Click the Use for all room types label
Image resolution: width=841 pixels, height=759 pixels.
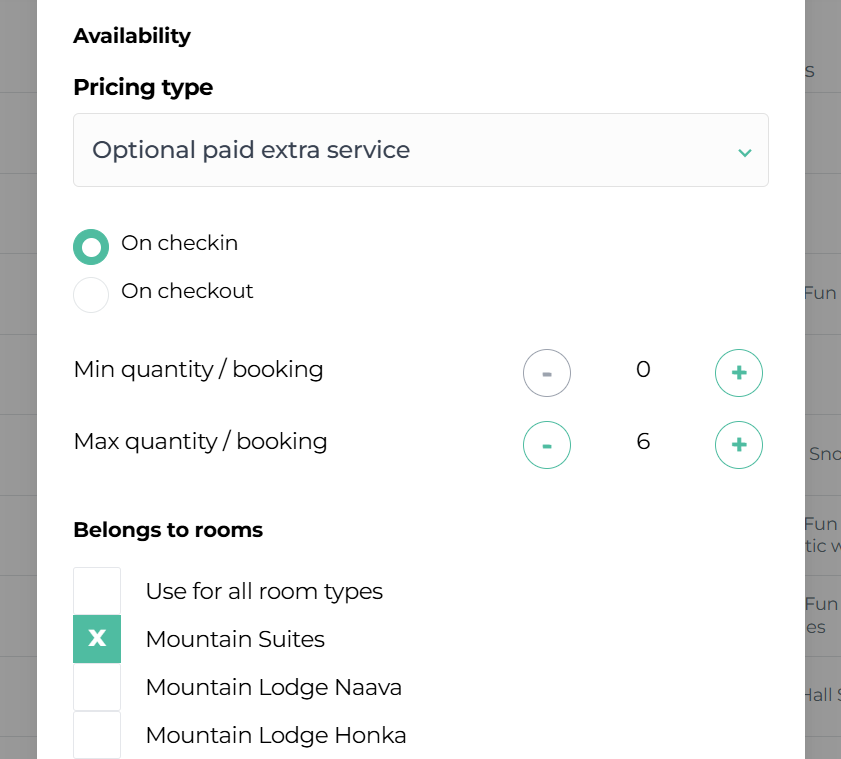[x=264, y=591]
